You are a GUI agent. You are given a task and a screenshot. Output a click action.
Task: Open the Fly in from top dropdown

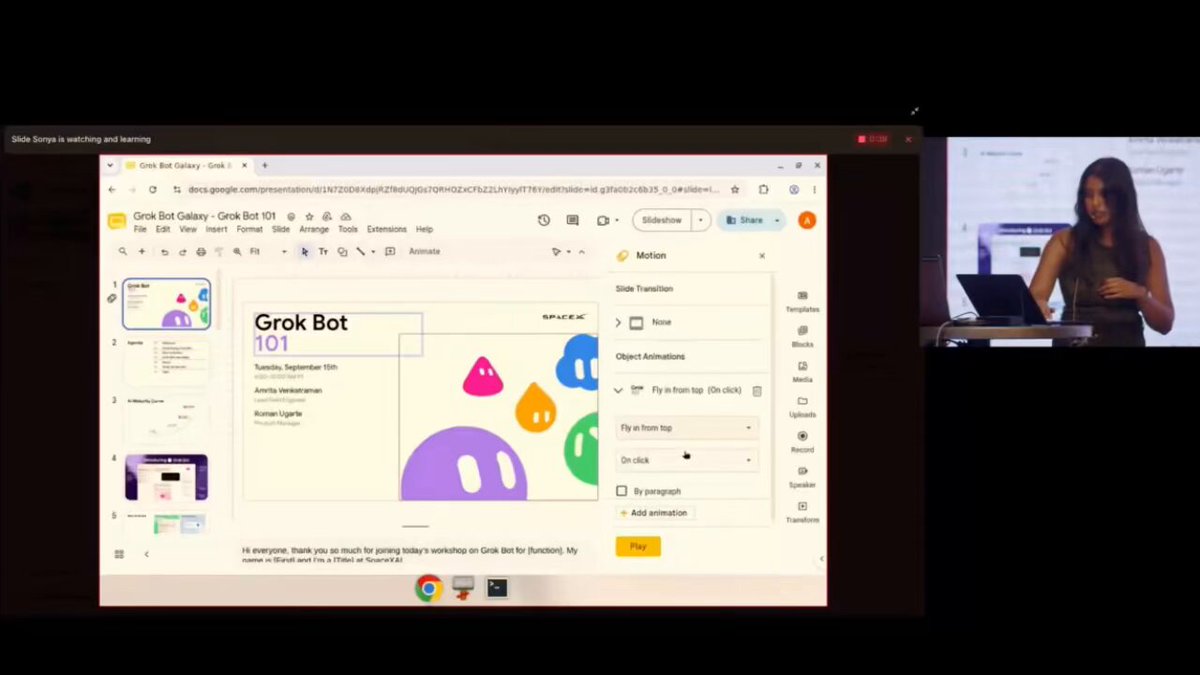[686, 428]
